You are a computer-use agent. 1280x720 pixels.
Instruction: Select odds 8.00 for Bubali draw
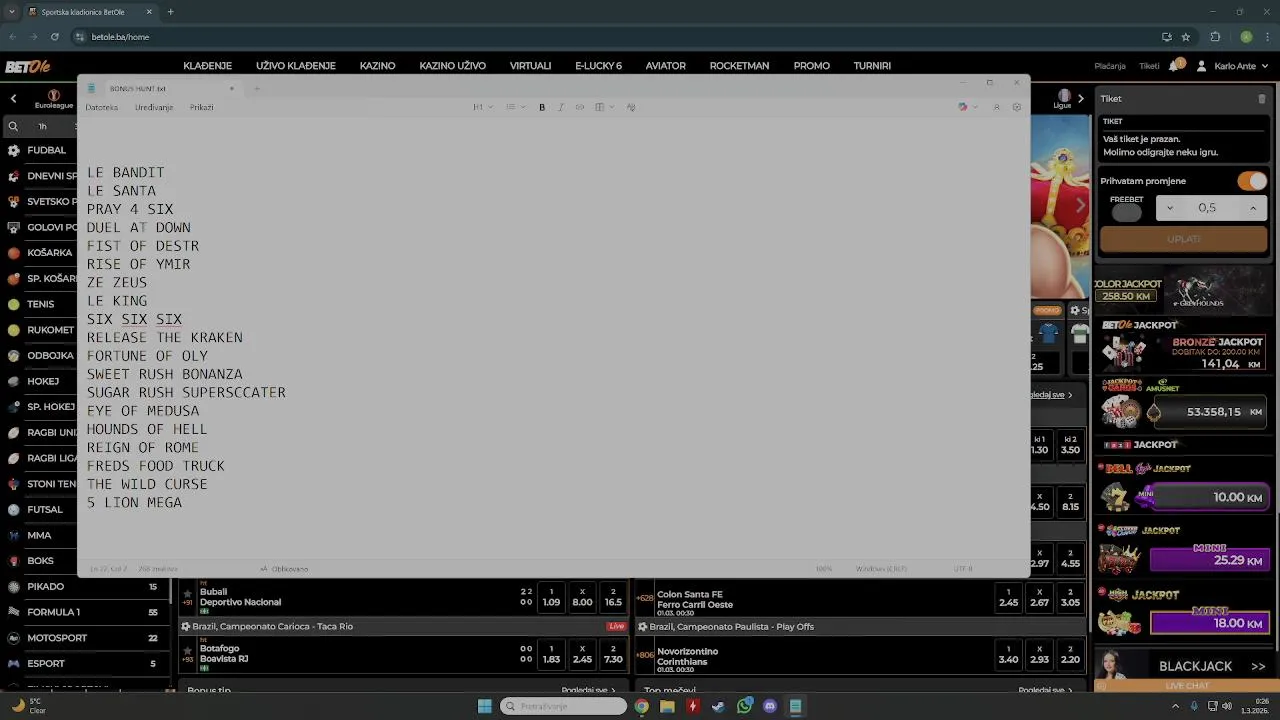[x=582, y=597]
